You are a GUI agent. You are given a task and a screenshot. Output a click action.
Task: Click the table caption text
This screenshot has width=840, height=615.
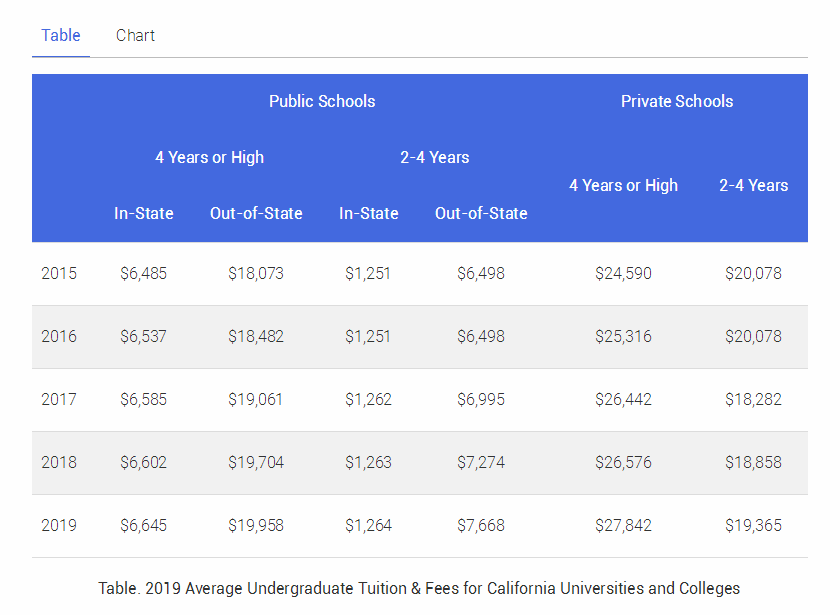[x=419, y=588]
